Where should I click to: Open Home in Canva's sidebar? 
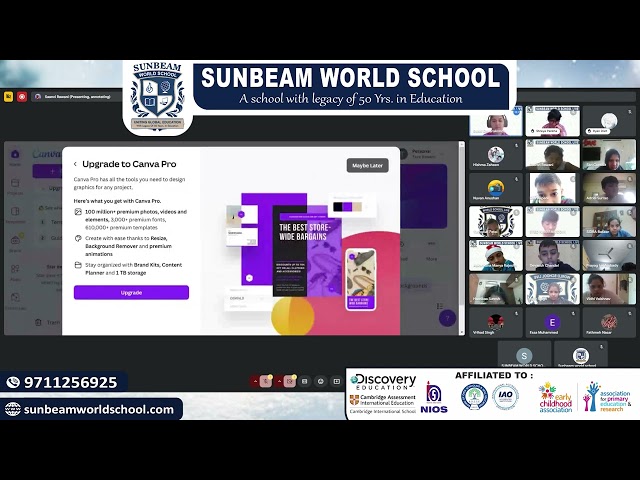coord(15,157)
